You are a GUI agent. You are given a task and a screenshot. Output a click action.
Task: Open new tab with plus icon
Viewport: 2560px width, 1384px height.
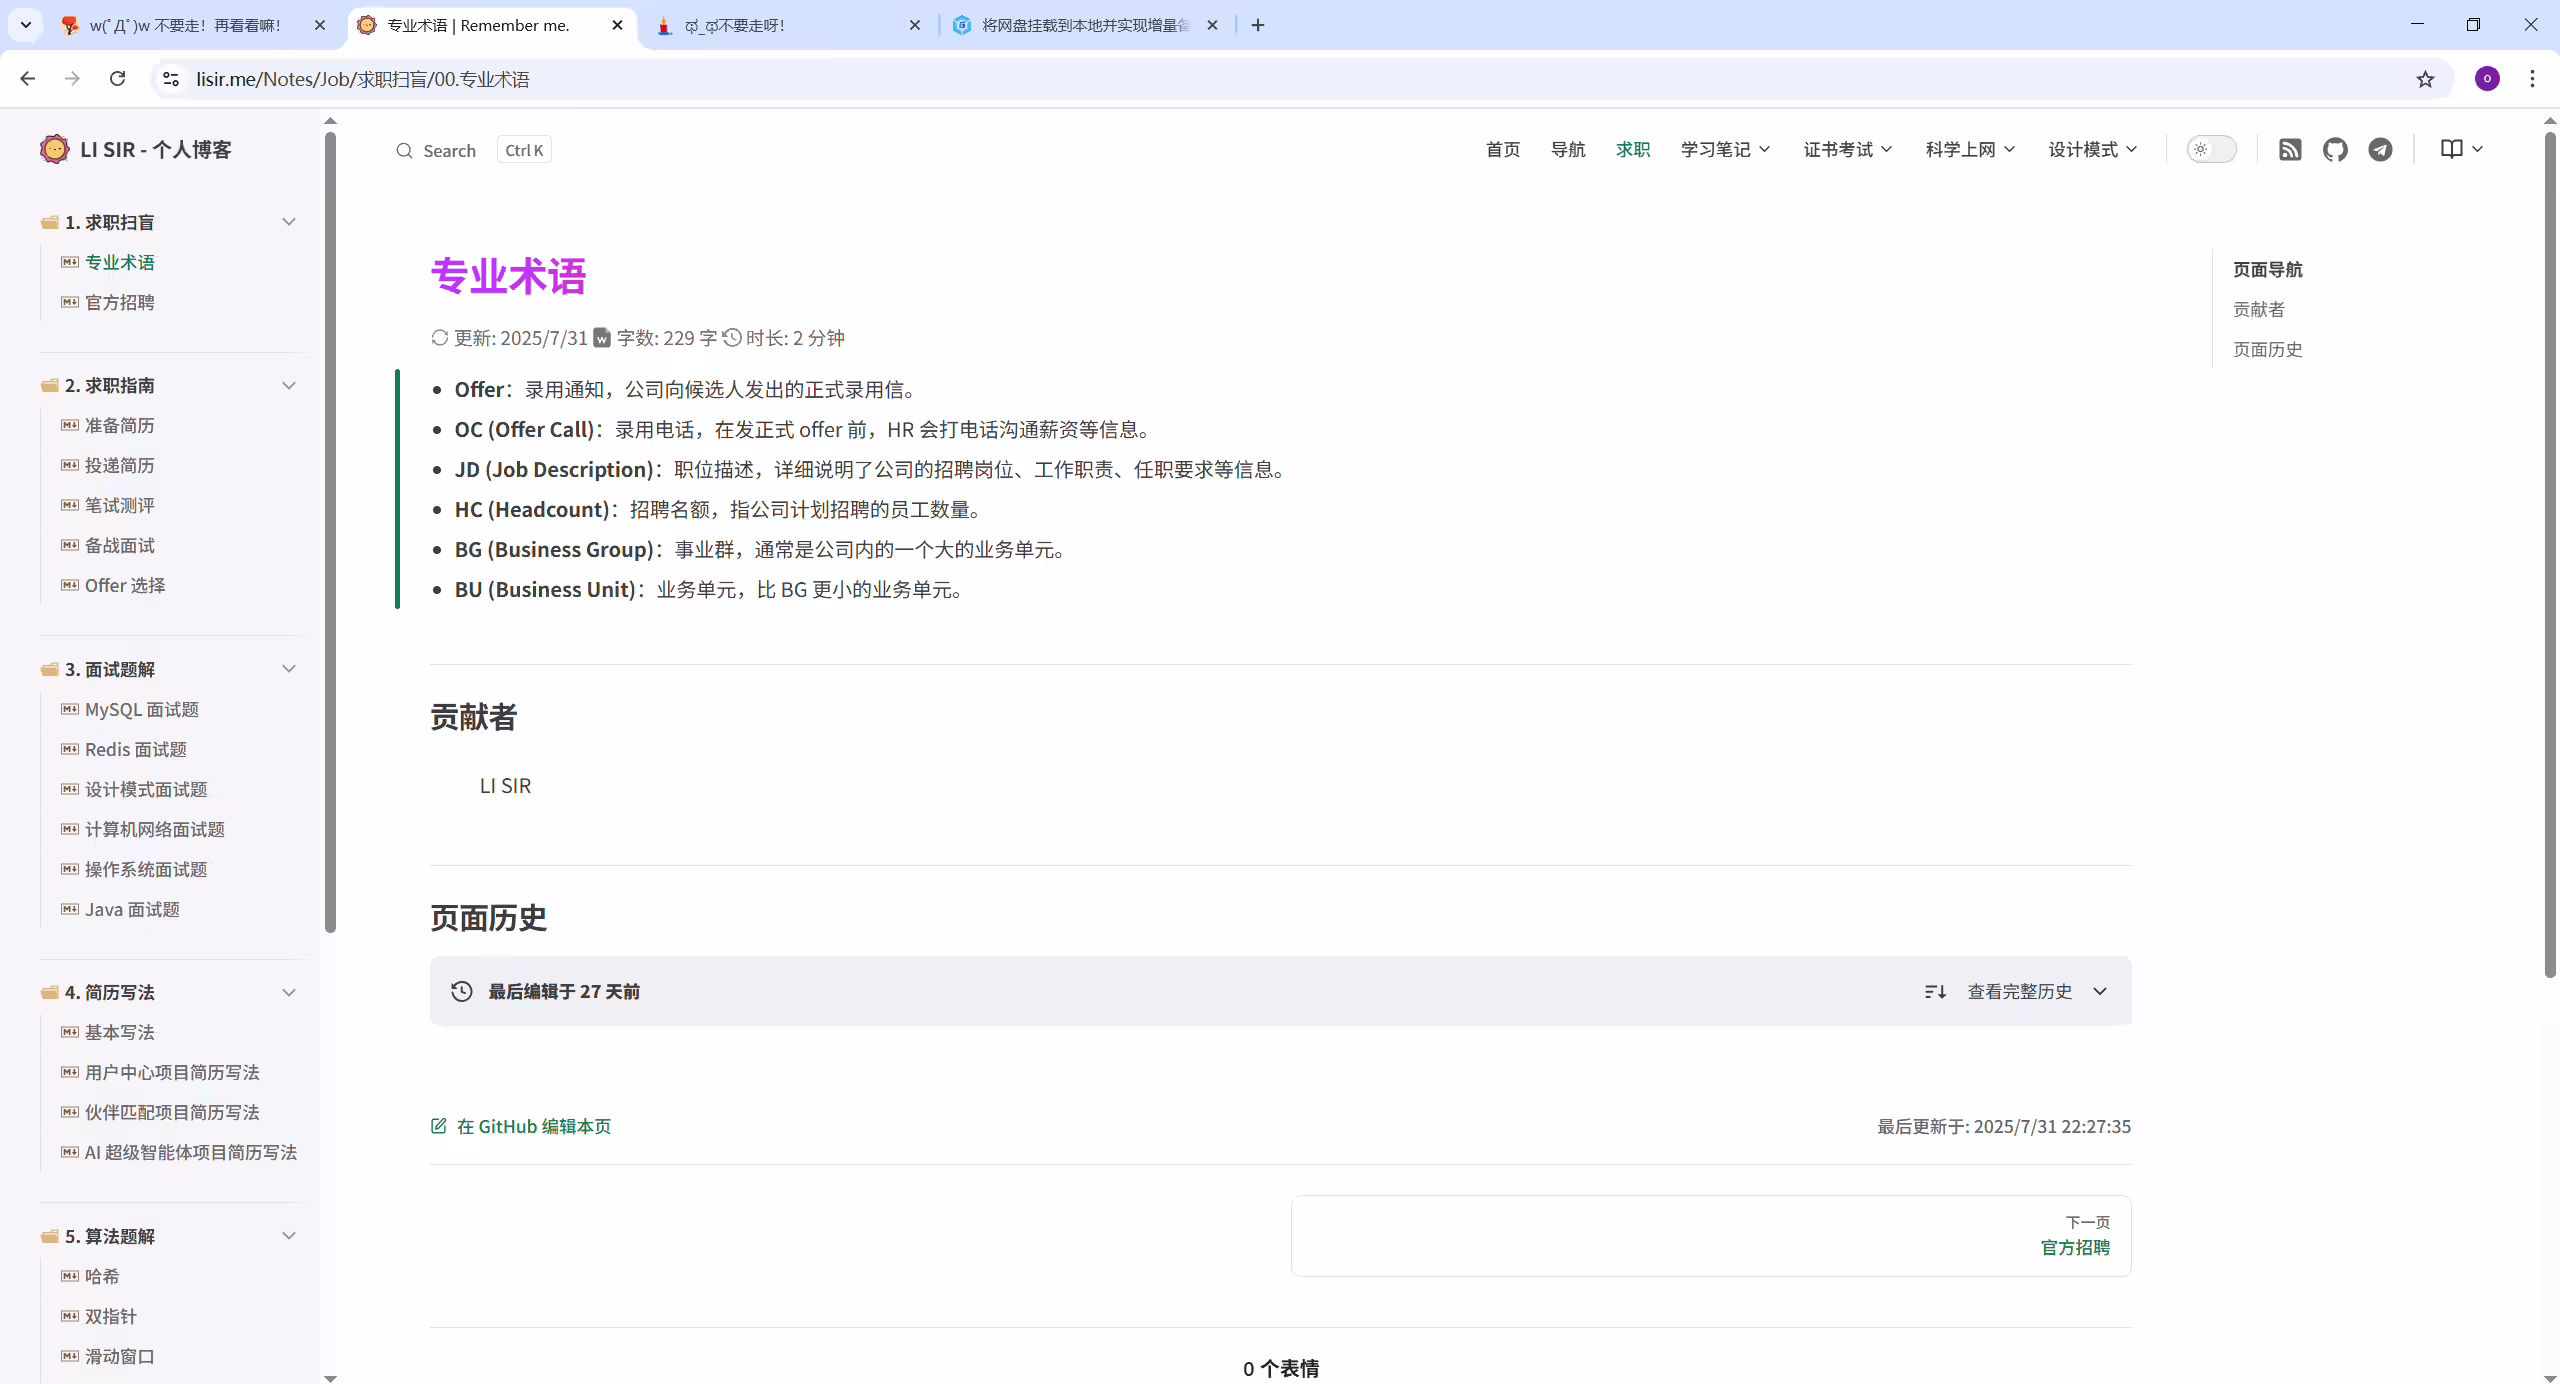1258,25
